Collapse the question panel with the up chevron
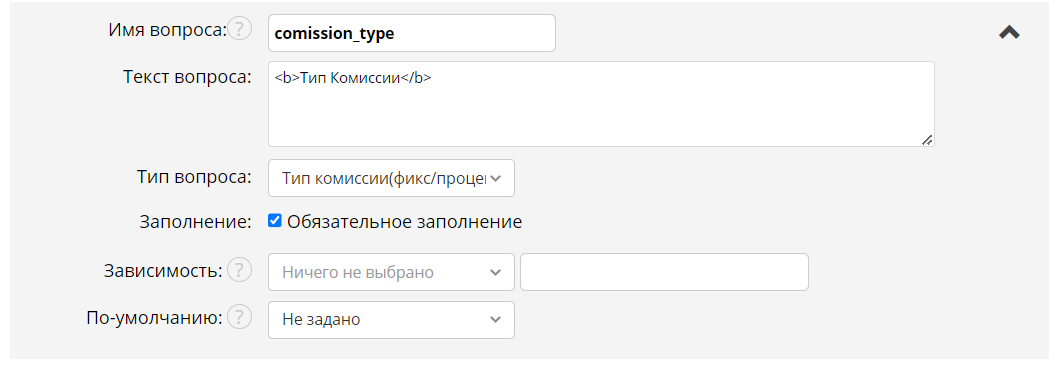 1009,32
